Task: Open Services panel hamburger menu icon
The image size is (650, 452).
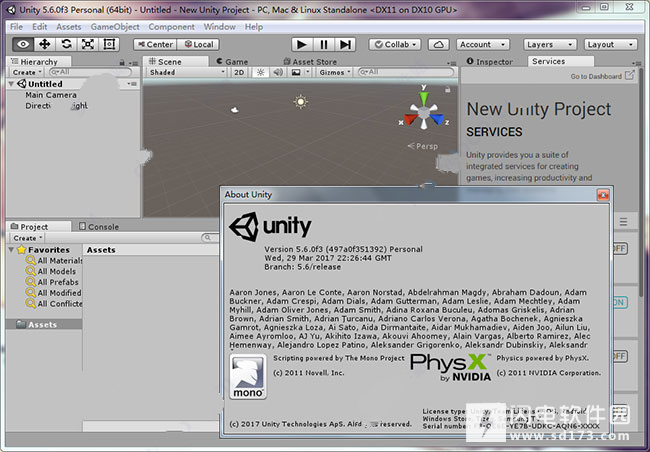Action: coord(623,221)
